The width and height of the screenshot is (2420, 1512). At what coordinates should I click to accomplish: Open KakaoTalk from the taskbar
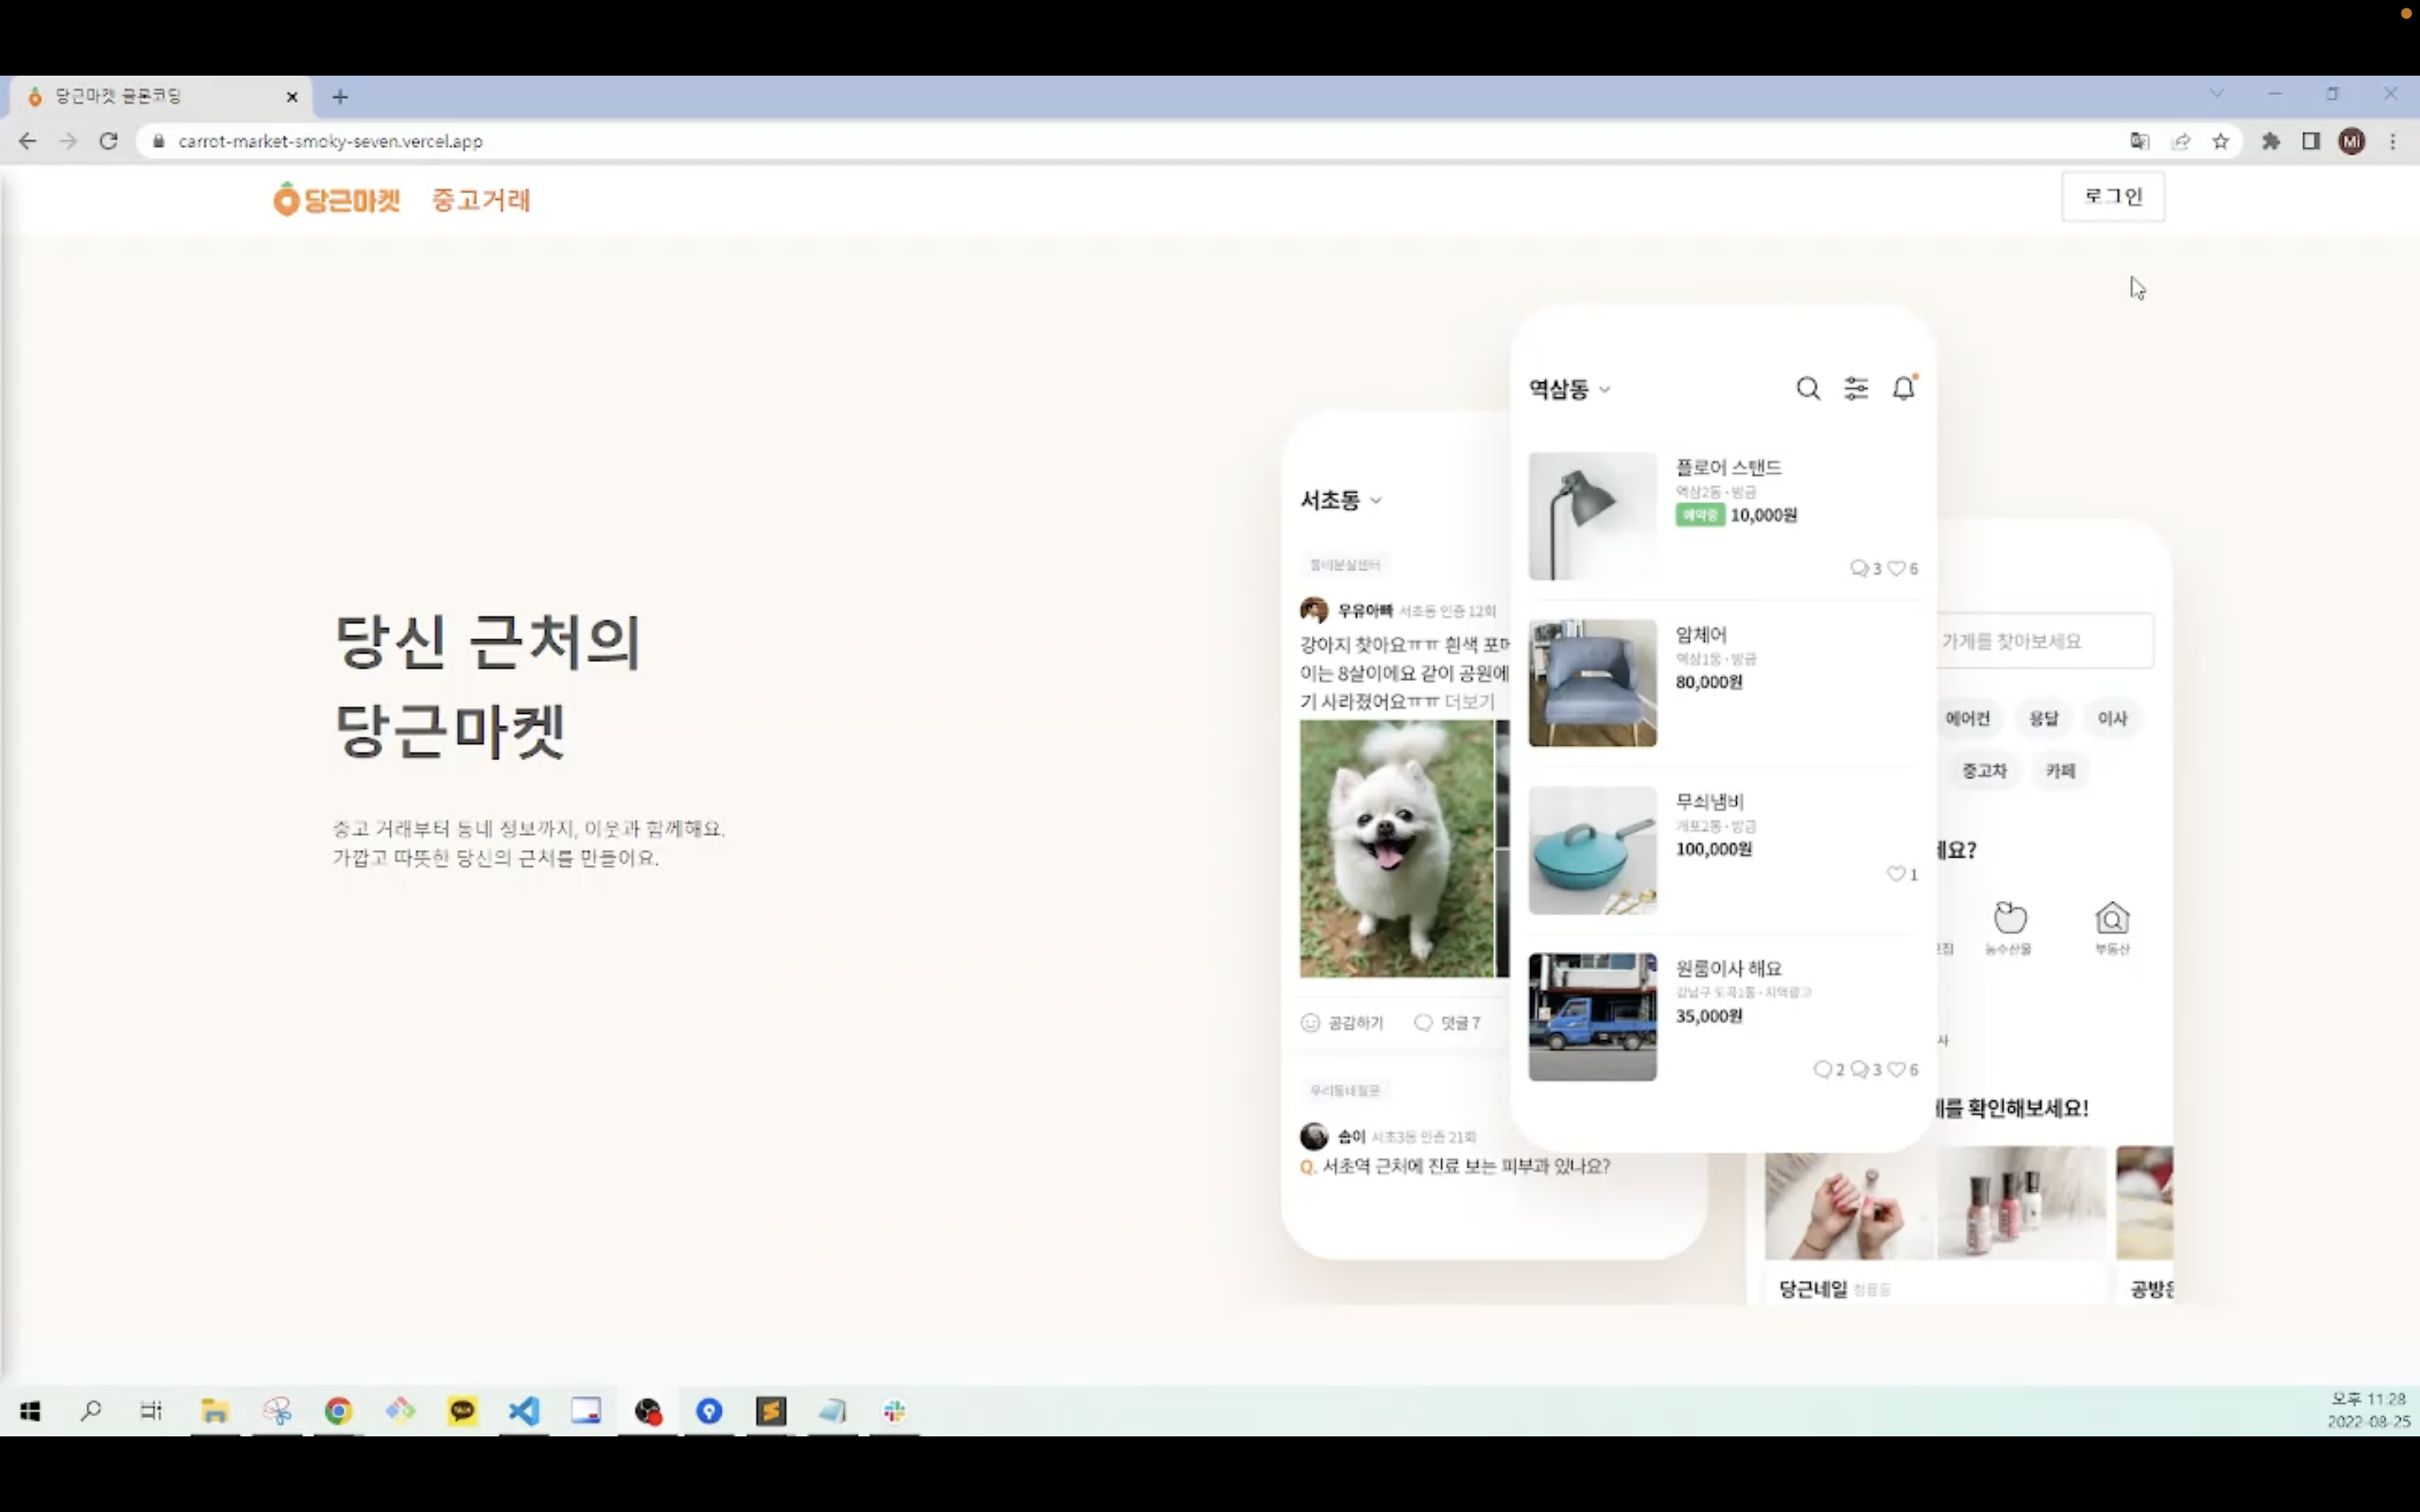[x=462, y=1411]
